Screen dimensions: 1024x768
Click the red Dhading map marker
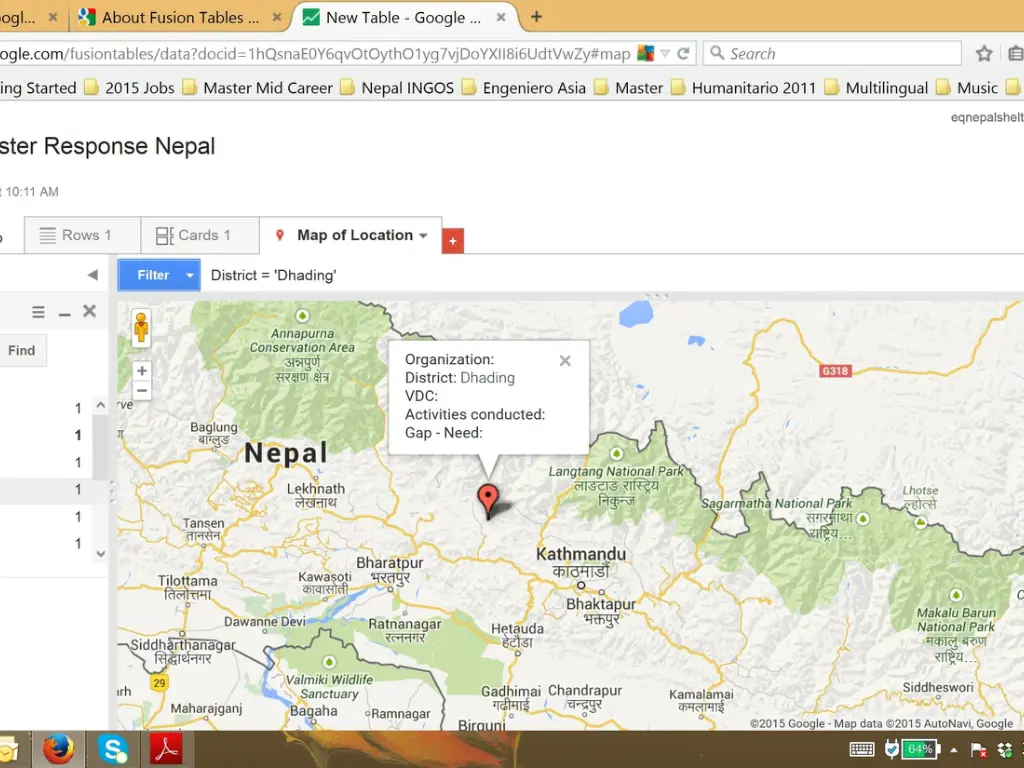(x=488, y=500)
